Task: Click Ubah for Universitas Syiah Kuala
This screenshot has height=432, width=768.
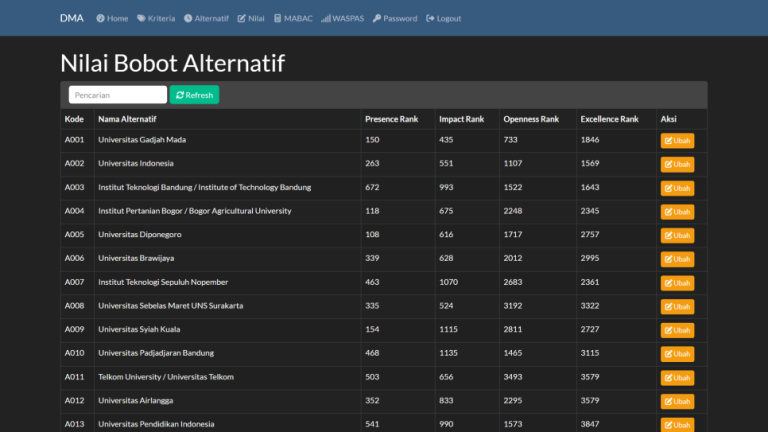Action: click(x=677, y=330)
